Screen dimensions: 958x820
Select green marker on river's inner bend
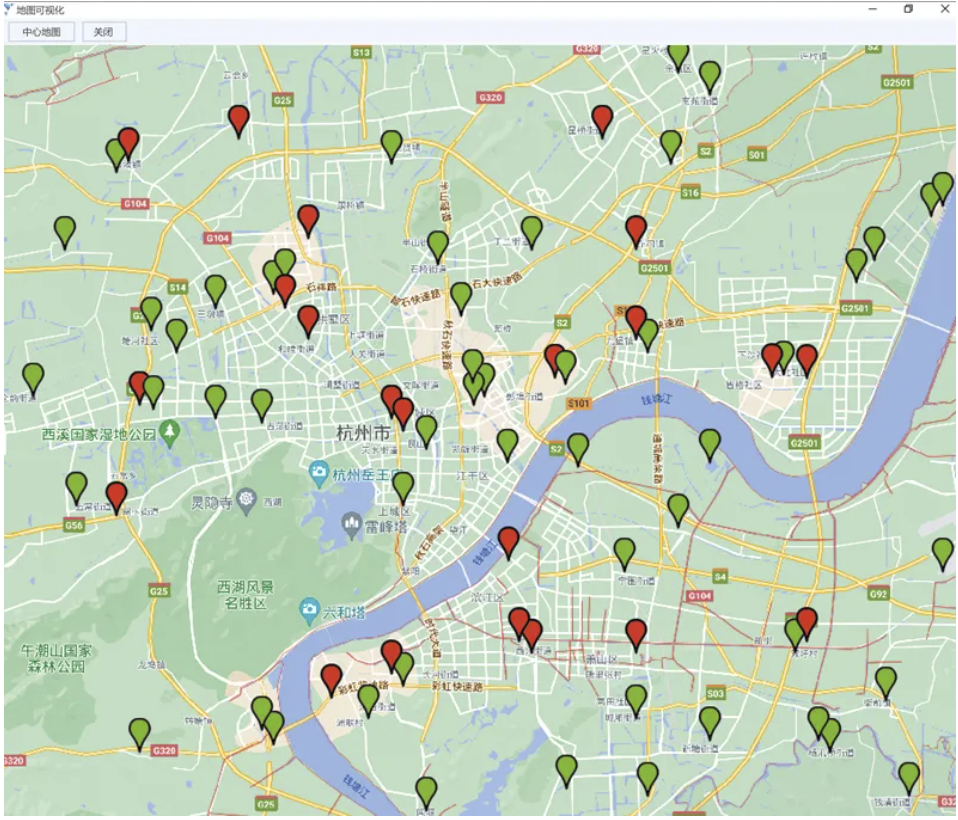[709, 445]
